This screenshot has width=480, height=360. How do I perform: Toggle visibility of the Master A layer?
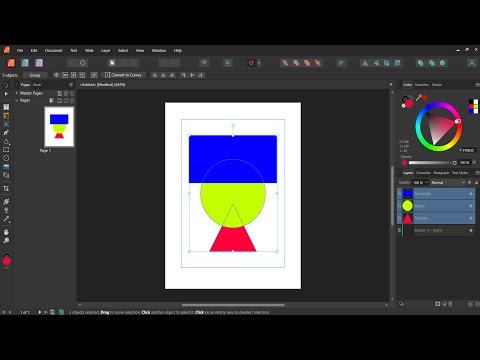tap(471, 230)
